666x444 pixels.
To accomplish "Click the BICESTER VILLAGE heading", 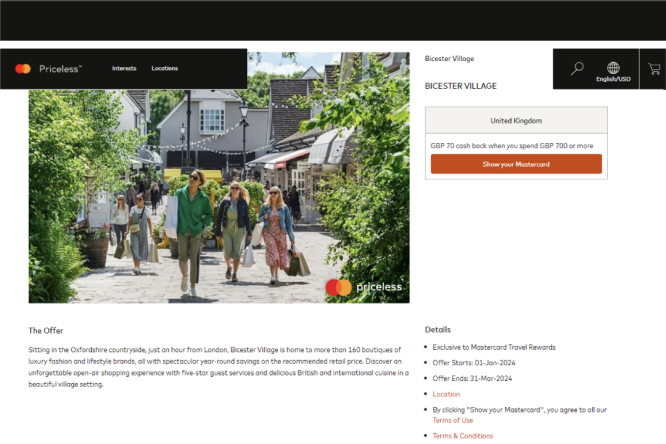I will point(460,86).
